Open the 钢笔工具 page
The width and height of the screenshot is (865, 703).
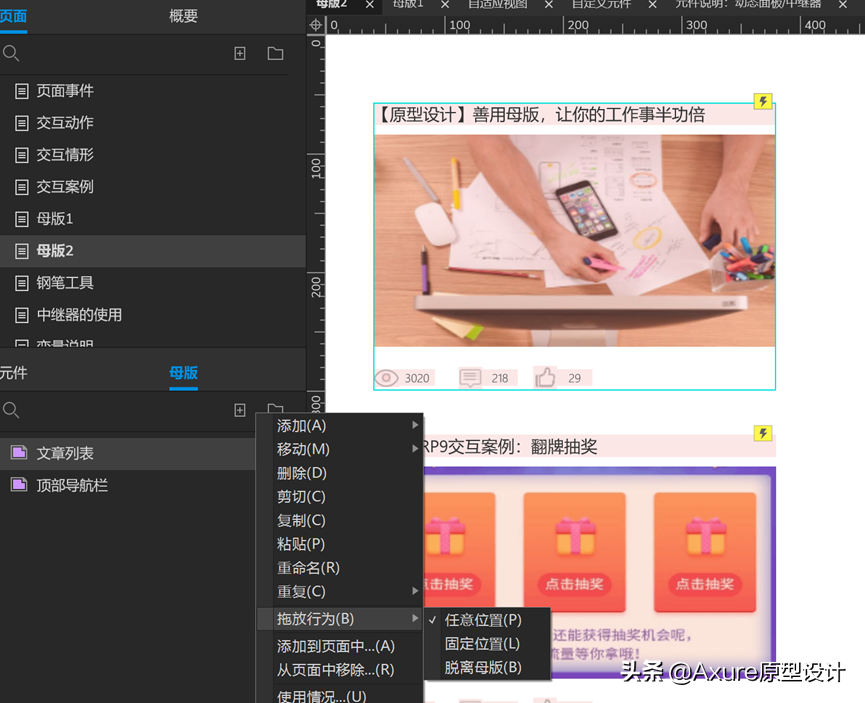coord(153,284)
